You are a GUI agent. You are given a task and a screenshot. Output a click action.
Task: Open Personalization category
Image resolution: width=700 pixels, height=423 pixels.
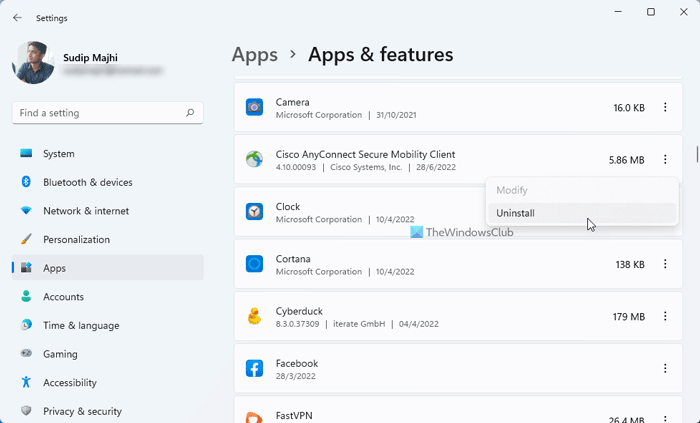[x=108, y=239]
